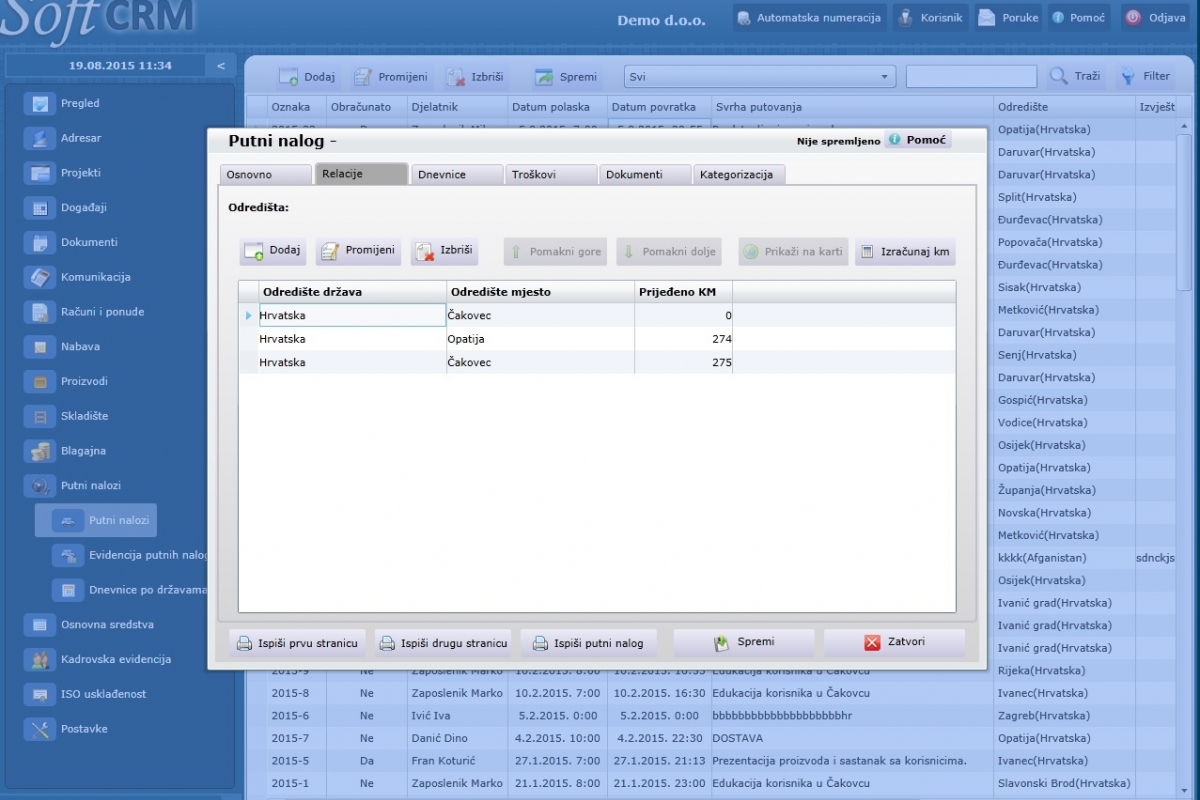Image resolution: width=1200 pixels, height=800 pixels.
Task: Click the Odredište column header in main list
Action: (1064, 107)
